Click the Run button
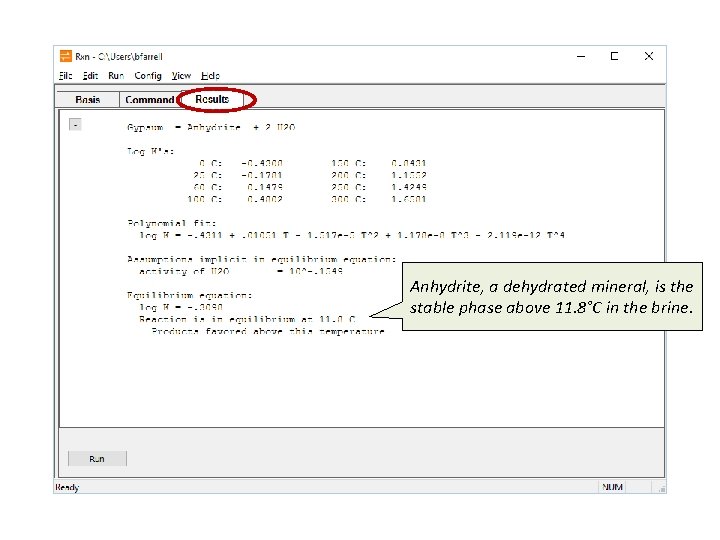Image resolution: width=720 pixels, height=540 pixels. coord(97,459)
